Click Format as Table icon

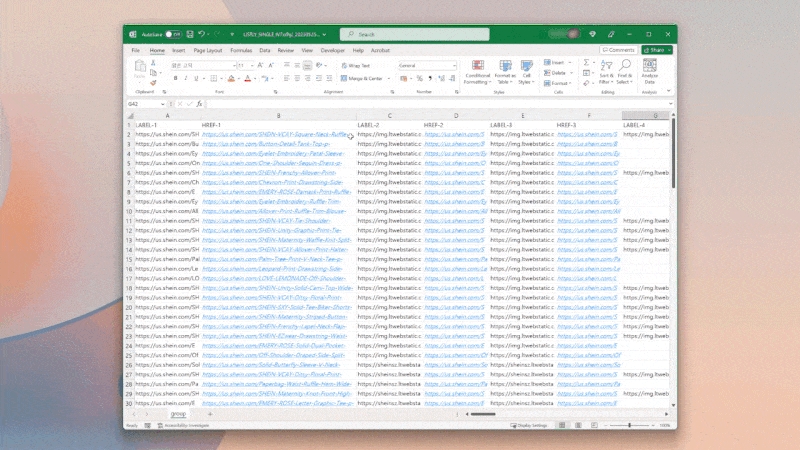[505, 72]
